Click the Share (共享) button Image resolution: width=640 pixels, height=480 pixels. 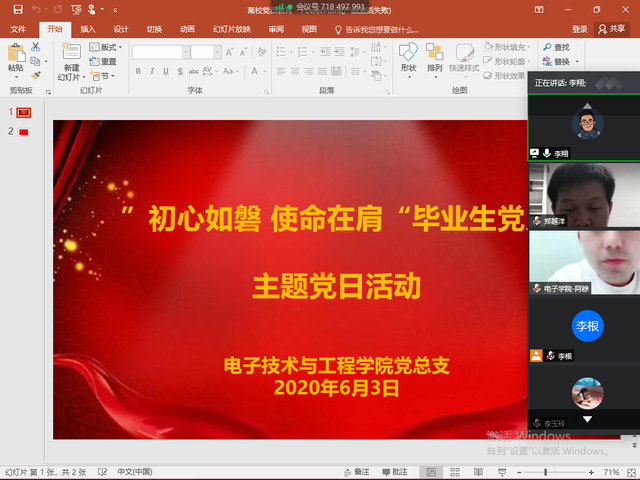(x=611, y=29)
